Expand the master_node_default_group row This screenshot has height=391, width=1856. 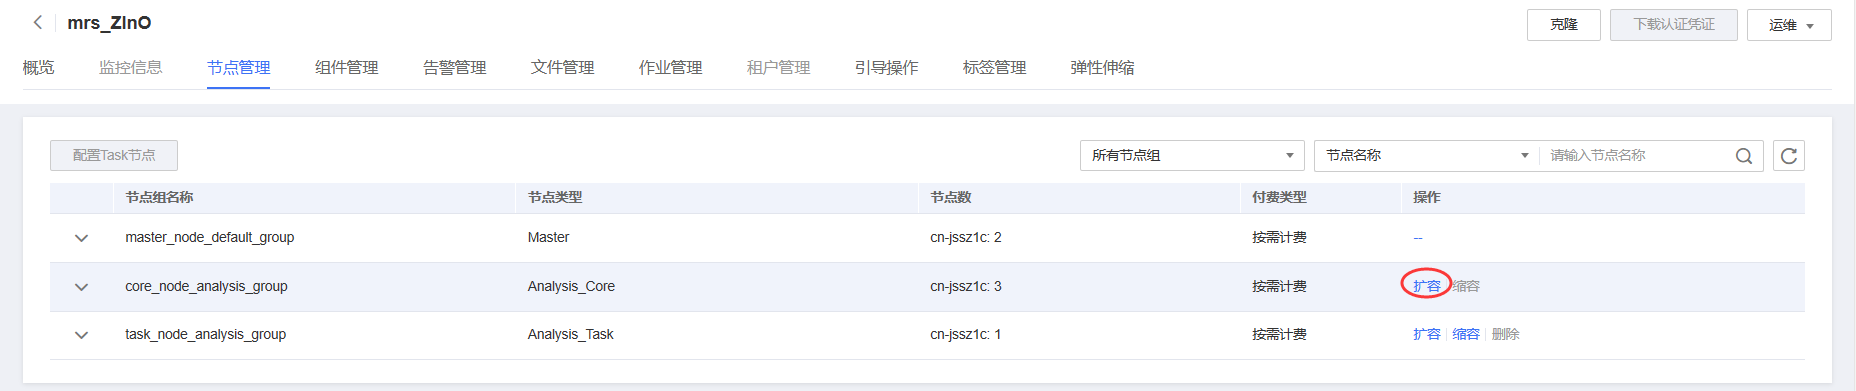point(82,238)
